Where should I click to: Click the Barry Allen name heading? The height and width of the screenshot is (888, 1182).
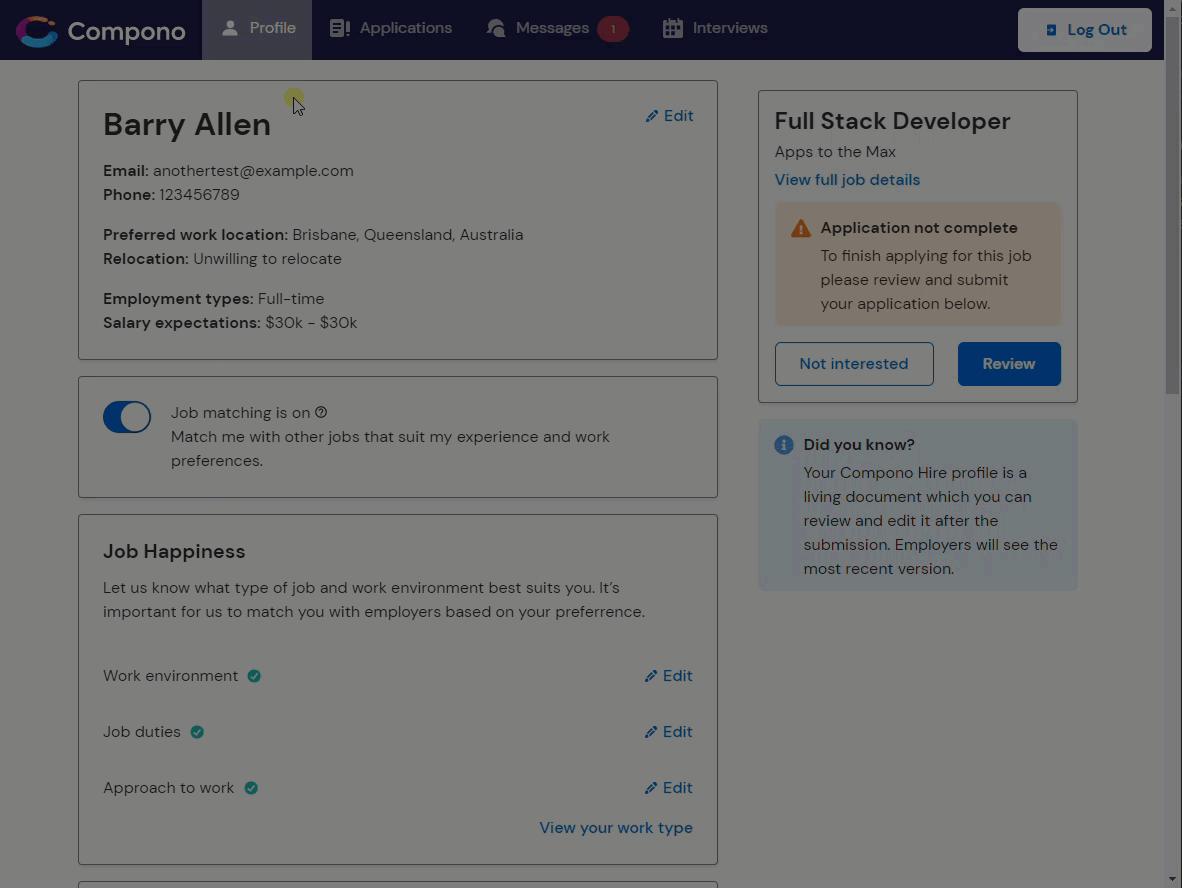pyautogui.click(x=187, y=124)
